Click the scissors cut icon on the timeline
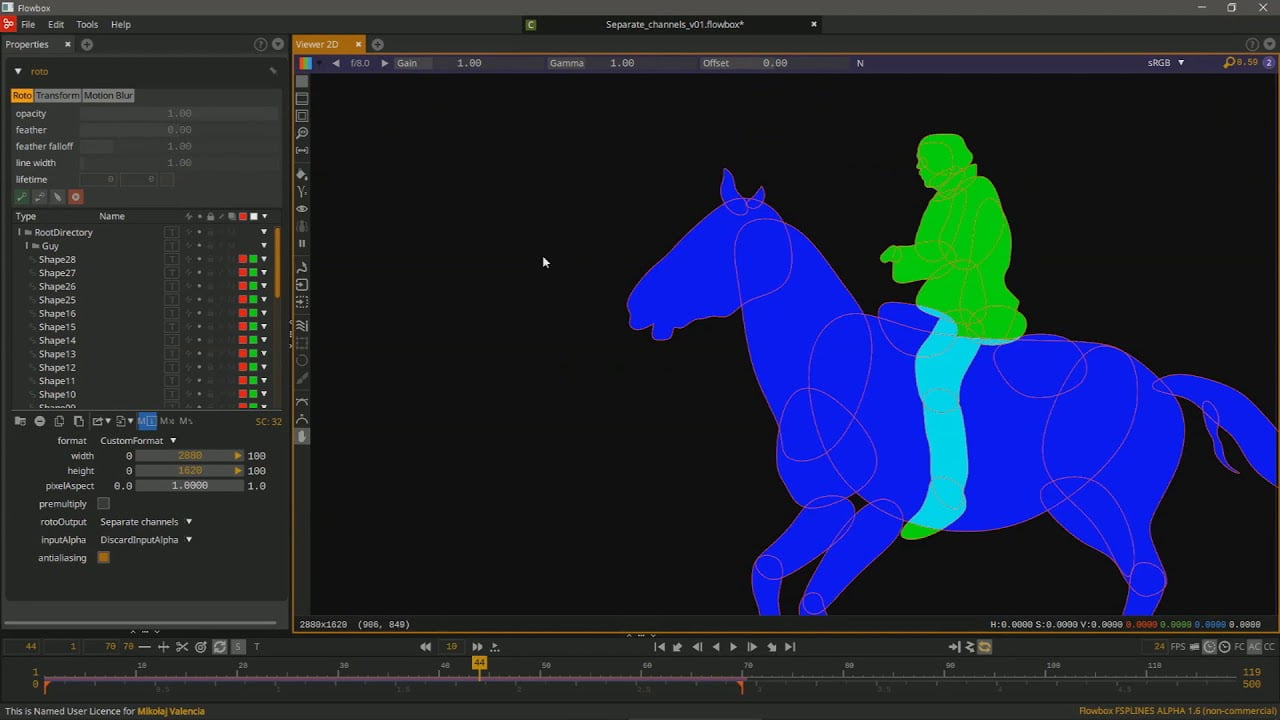 coord(182,647)
